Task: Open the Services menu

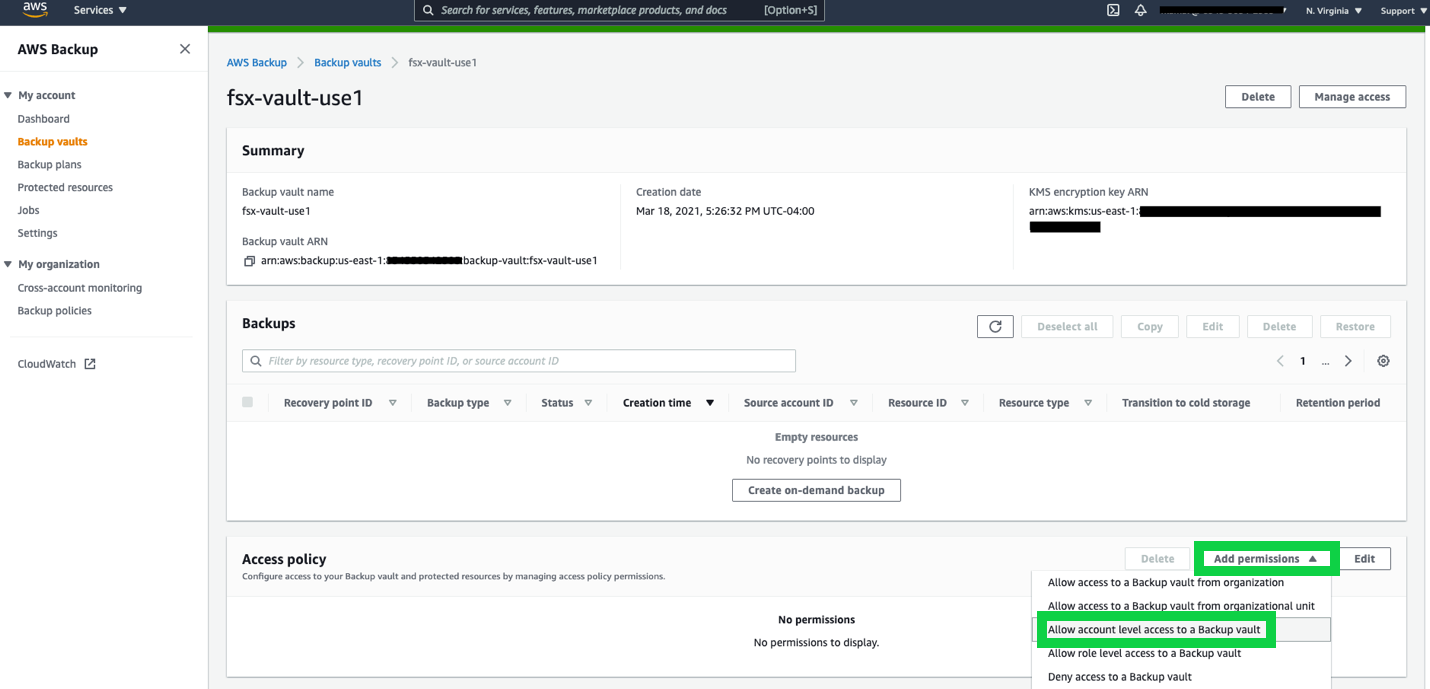Action: pyautogui.click(x=97, y=11)
